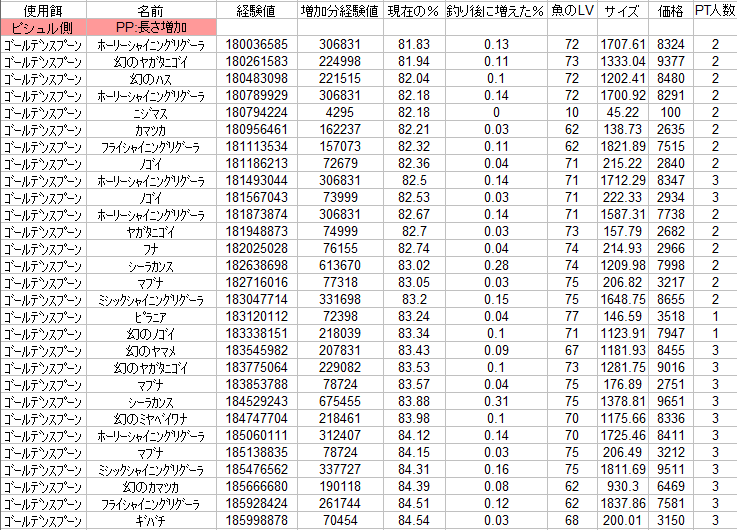Click the 名前 column header

point(151,10)
